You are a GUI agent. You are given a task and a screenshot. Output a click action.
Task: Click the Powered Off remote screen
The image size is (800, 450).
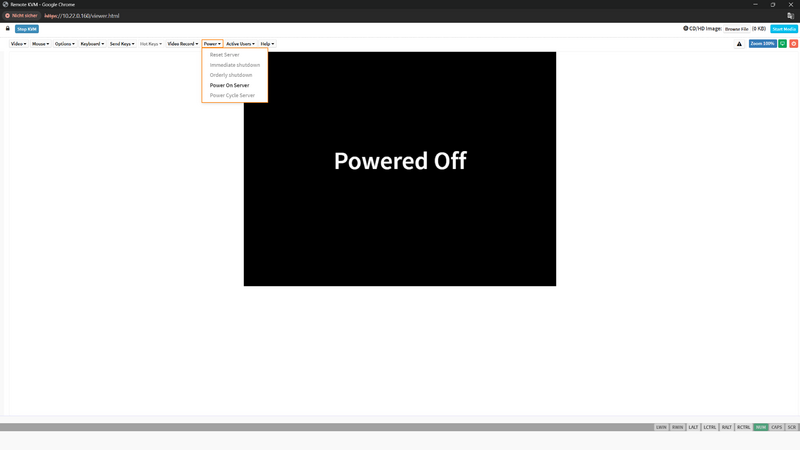coord(400,169)
